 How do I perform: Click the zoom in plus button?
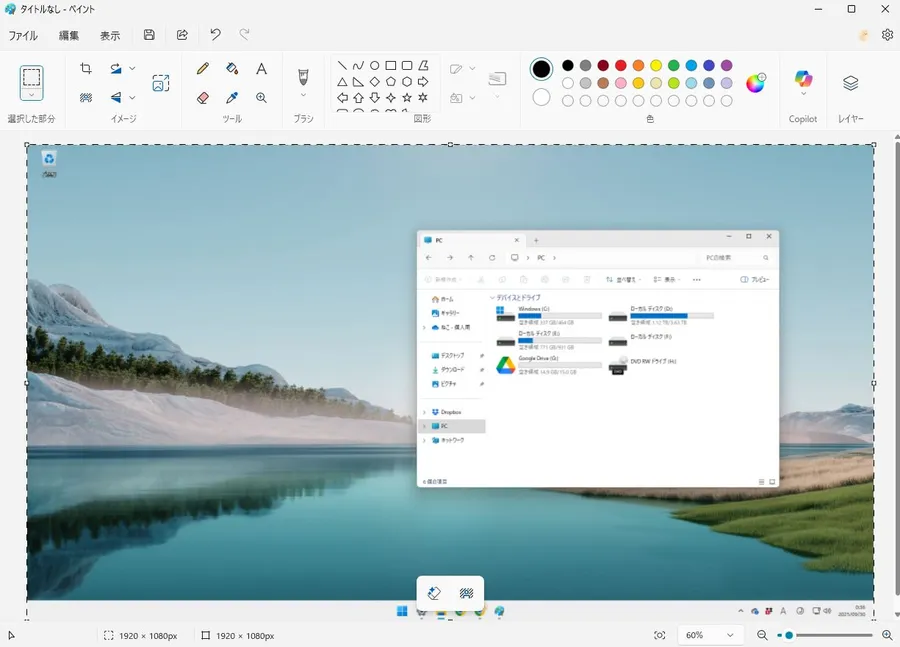click(x=887, y=635)
